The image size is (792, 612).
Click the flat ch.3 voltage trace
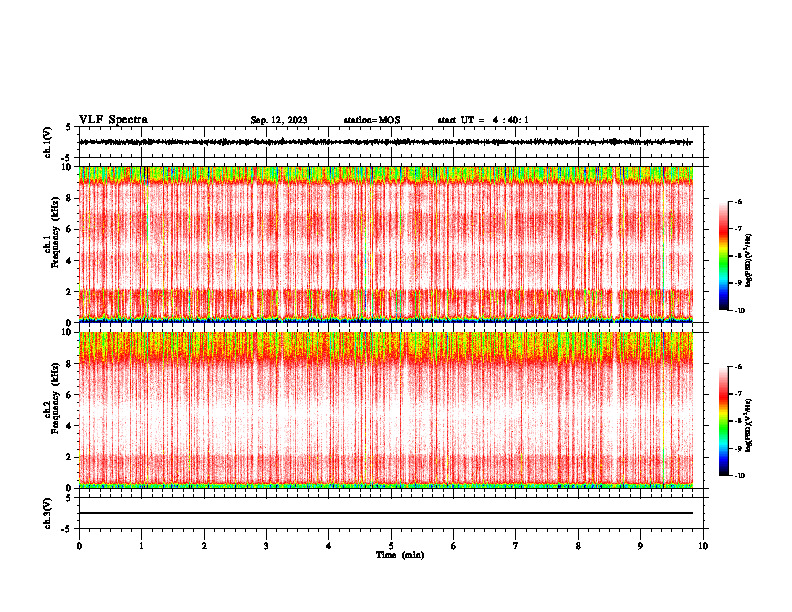pos(386,513)
